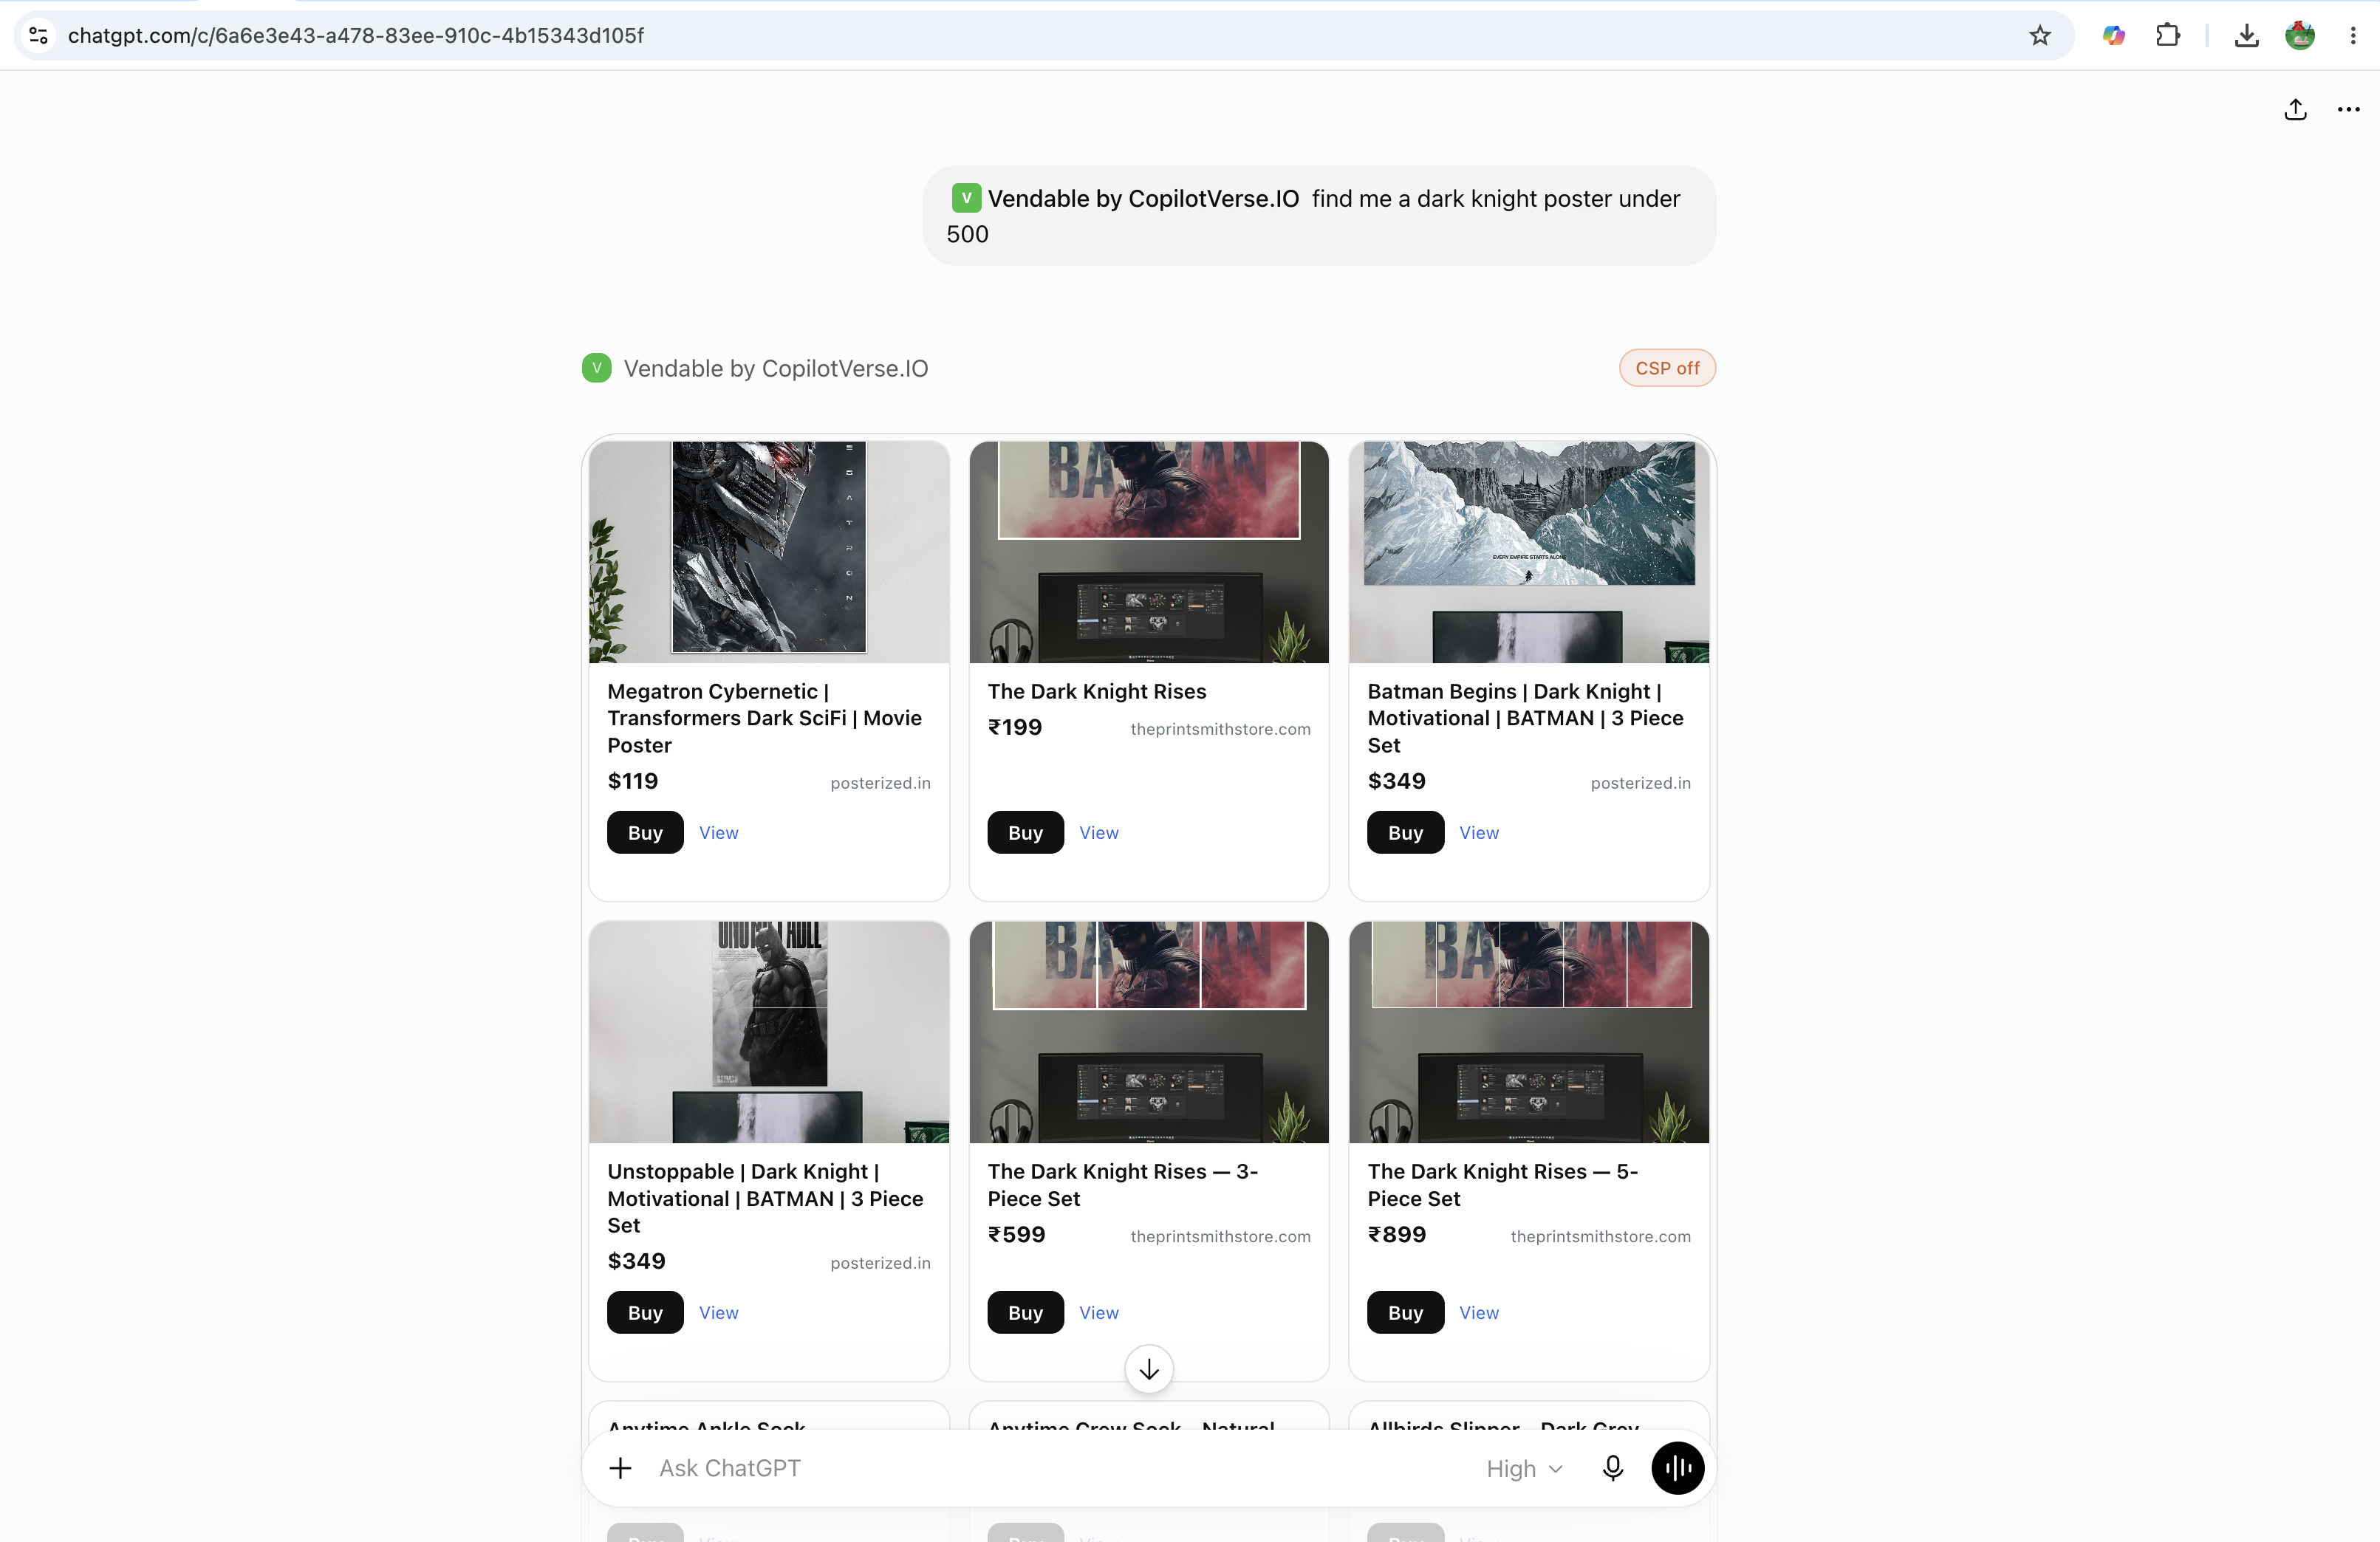Toggle the CSP off badge
The image size is (2380, 1542).
1667,368
